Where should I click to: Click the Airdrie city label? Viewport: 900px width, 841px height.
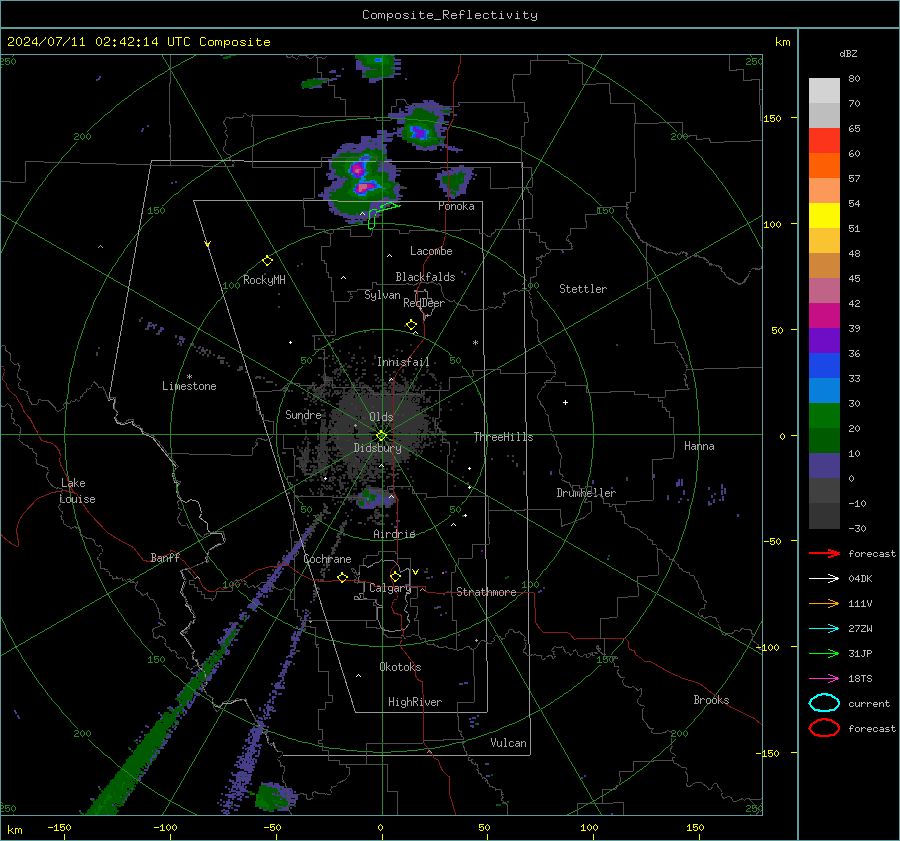click(394, 534)
